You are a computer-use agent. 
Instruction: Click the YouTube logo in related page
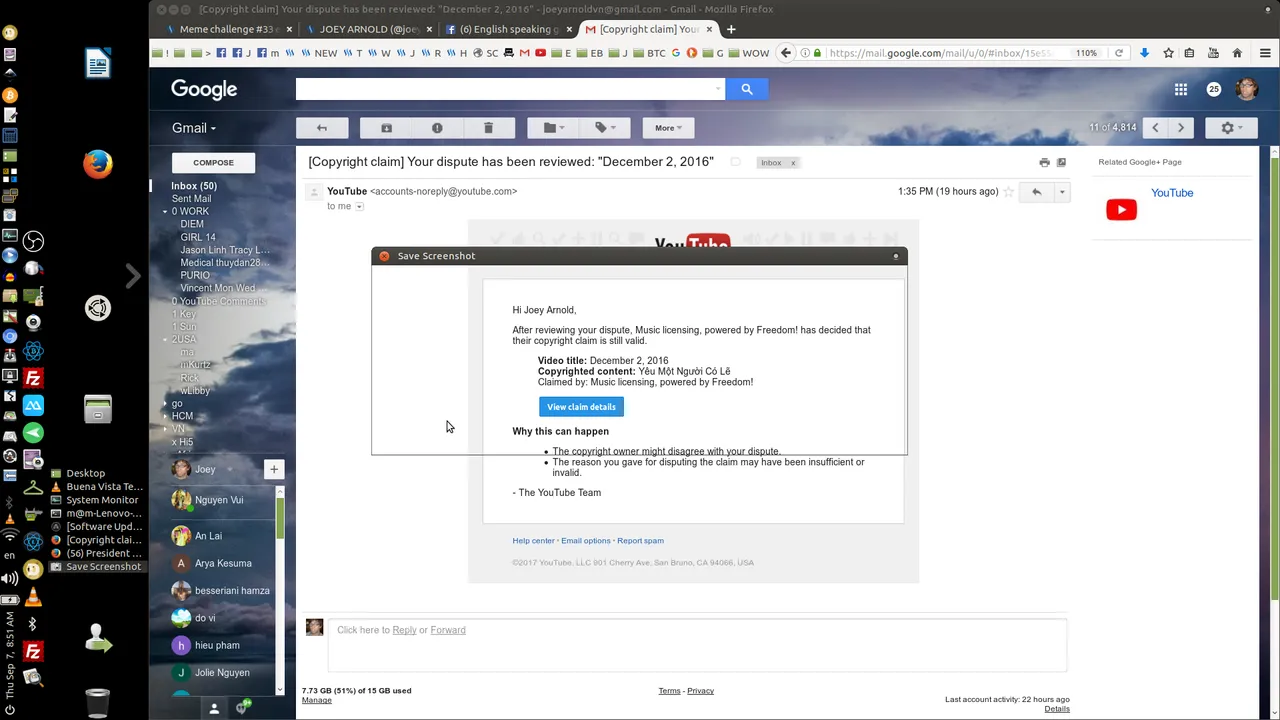point(1121,210)
